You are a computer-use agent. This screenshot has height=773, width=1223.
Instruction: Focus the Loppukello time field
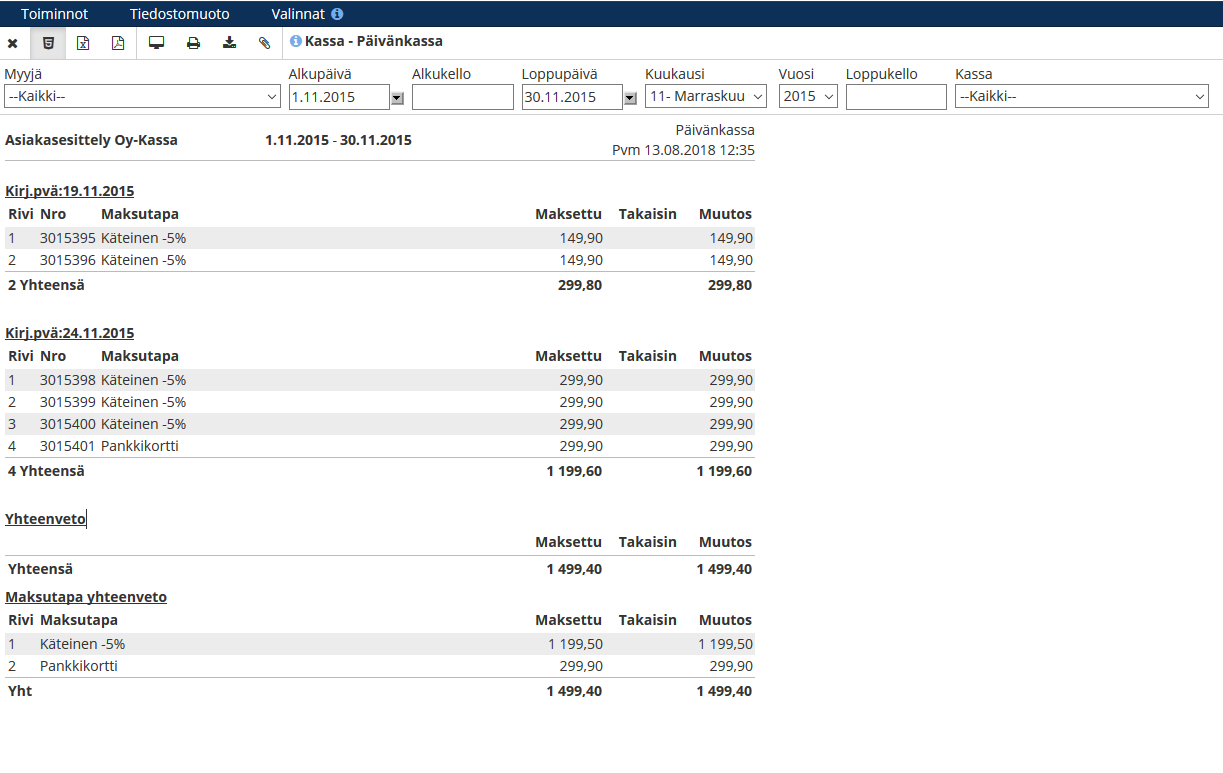(x=896, y=97)
